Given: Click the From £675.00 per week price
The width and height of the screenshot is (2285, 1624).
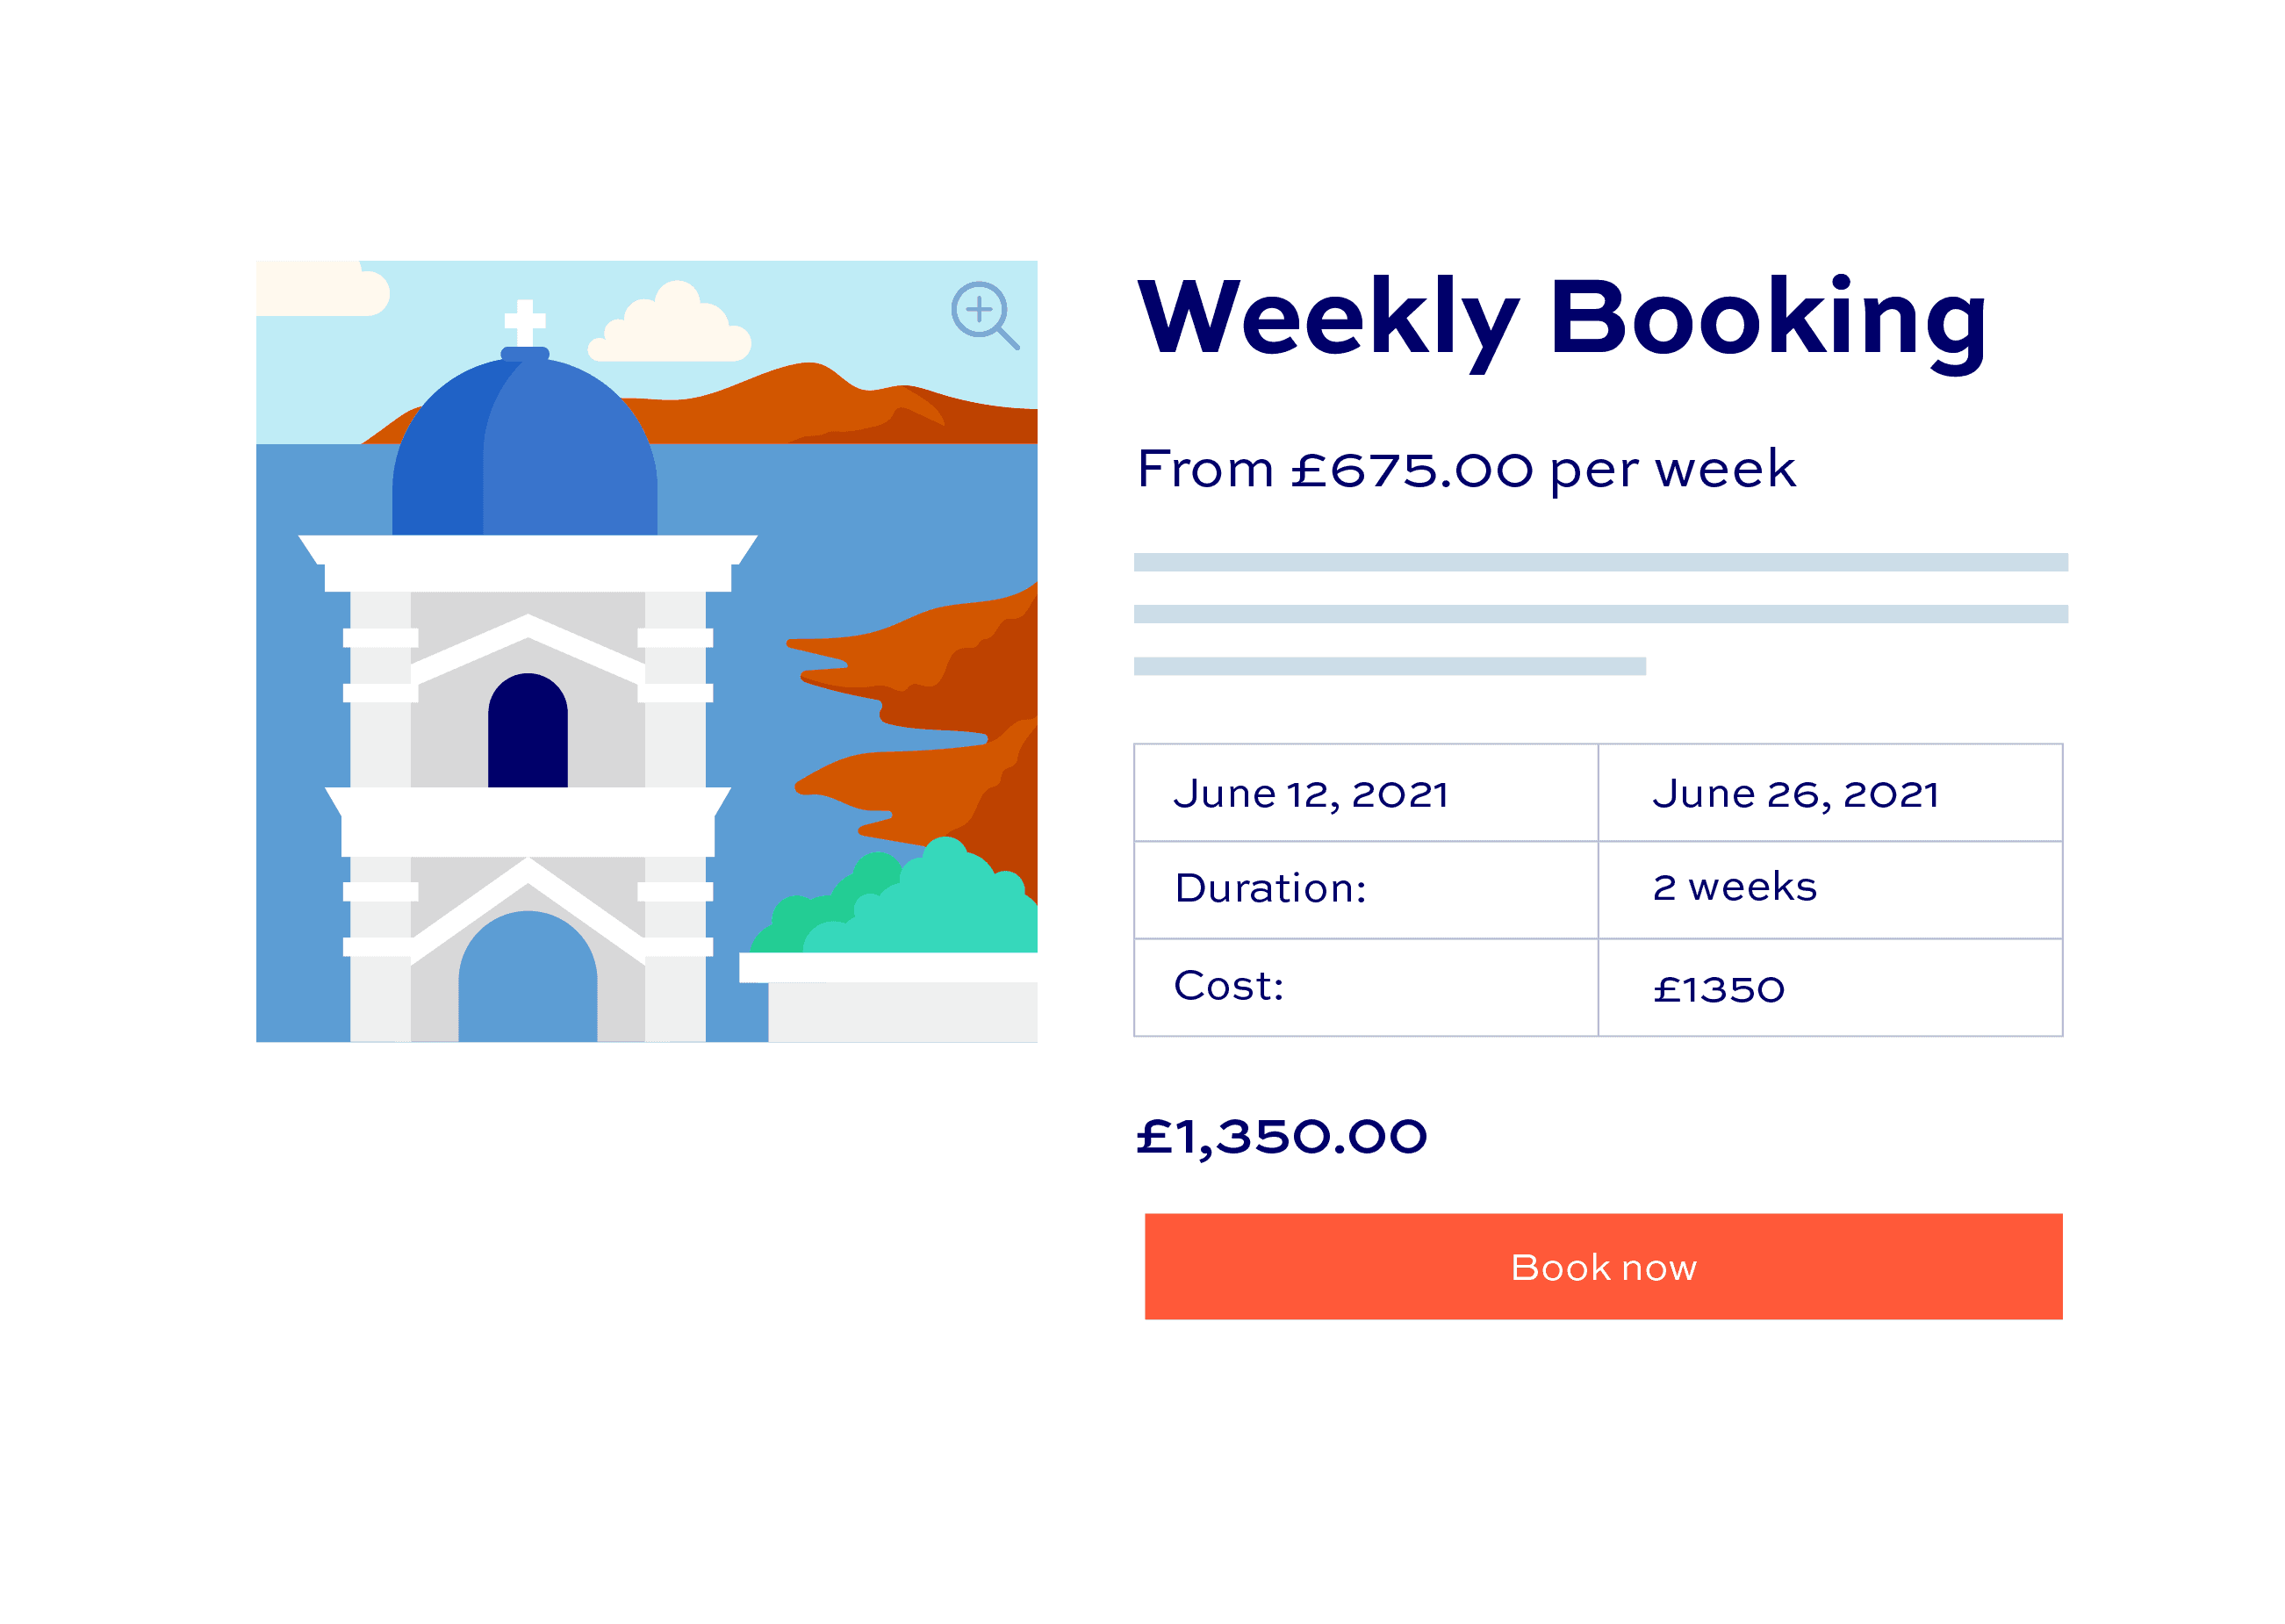Looking at the screenshot, I should pos(1466,469).
